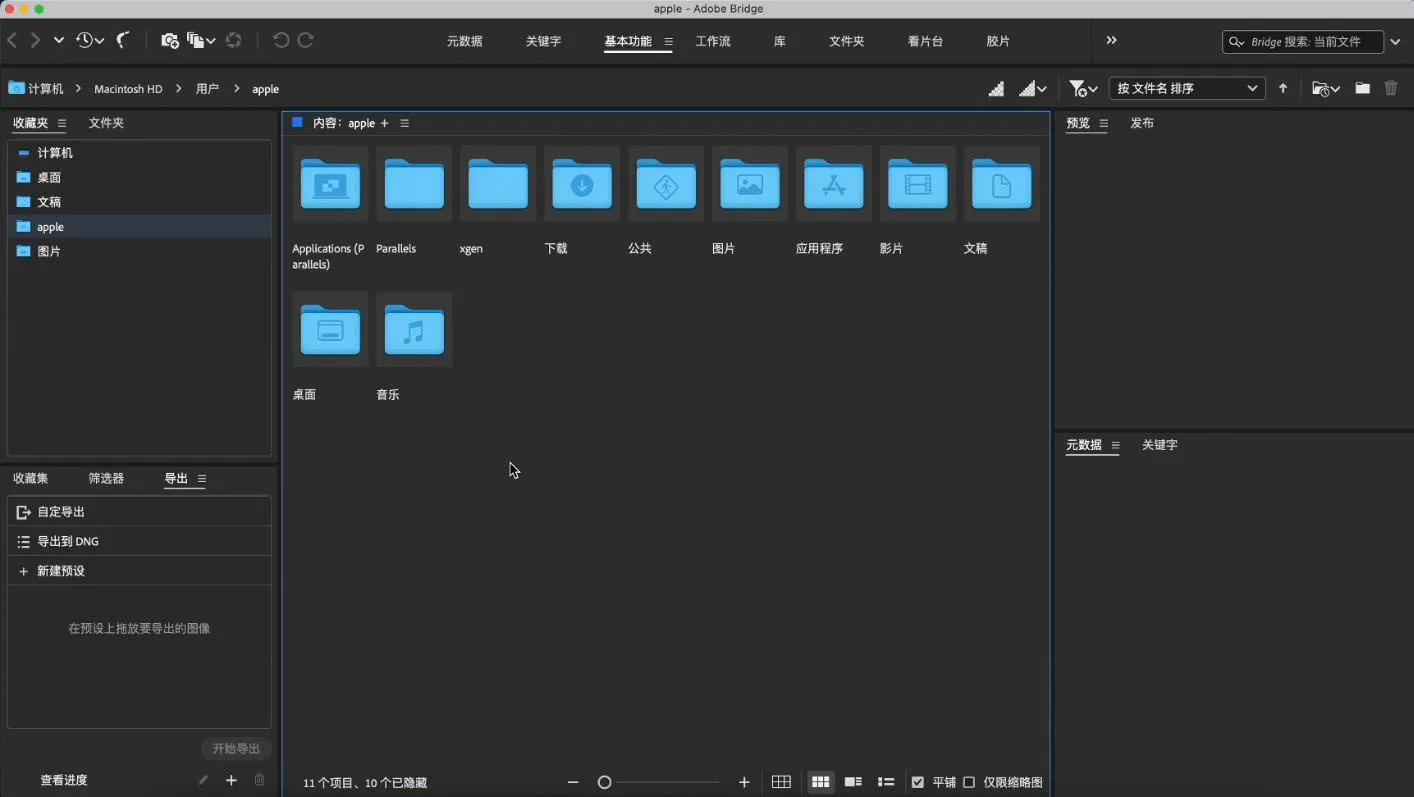Viewport: 1414px width, 797px height.
Task: Switch to list view in bottom bar
Action: click(x=885, y=782)
